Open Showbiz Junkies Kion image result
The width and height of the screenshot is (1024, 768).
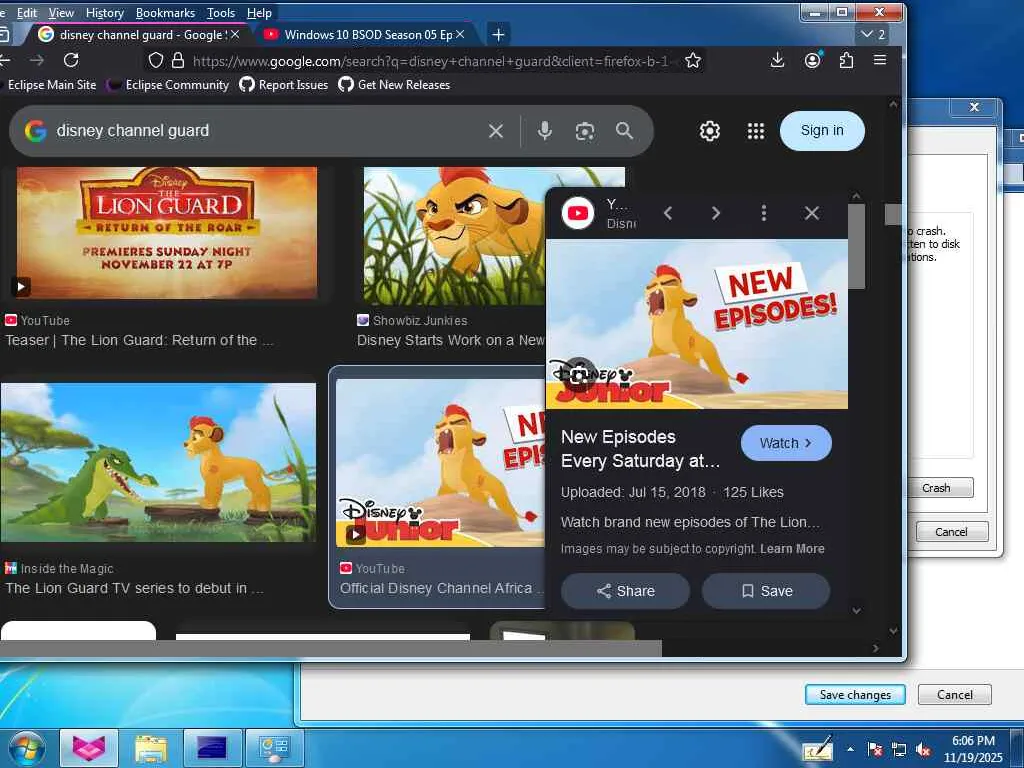(x=454, y=235)
